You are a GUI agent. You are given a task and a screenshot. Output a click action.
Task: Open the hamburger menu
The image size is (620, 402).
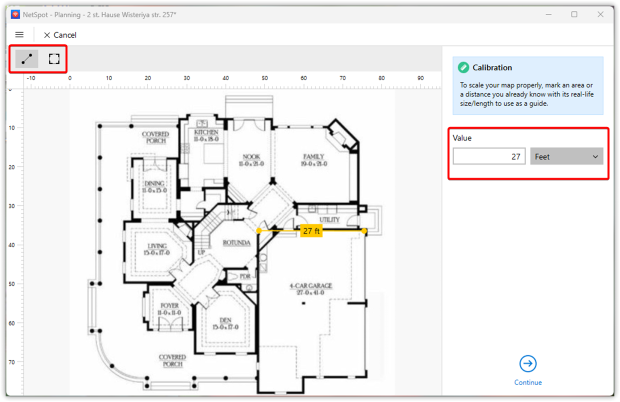coord(19,35)
